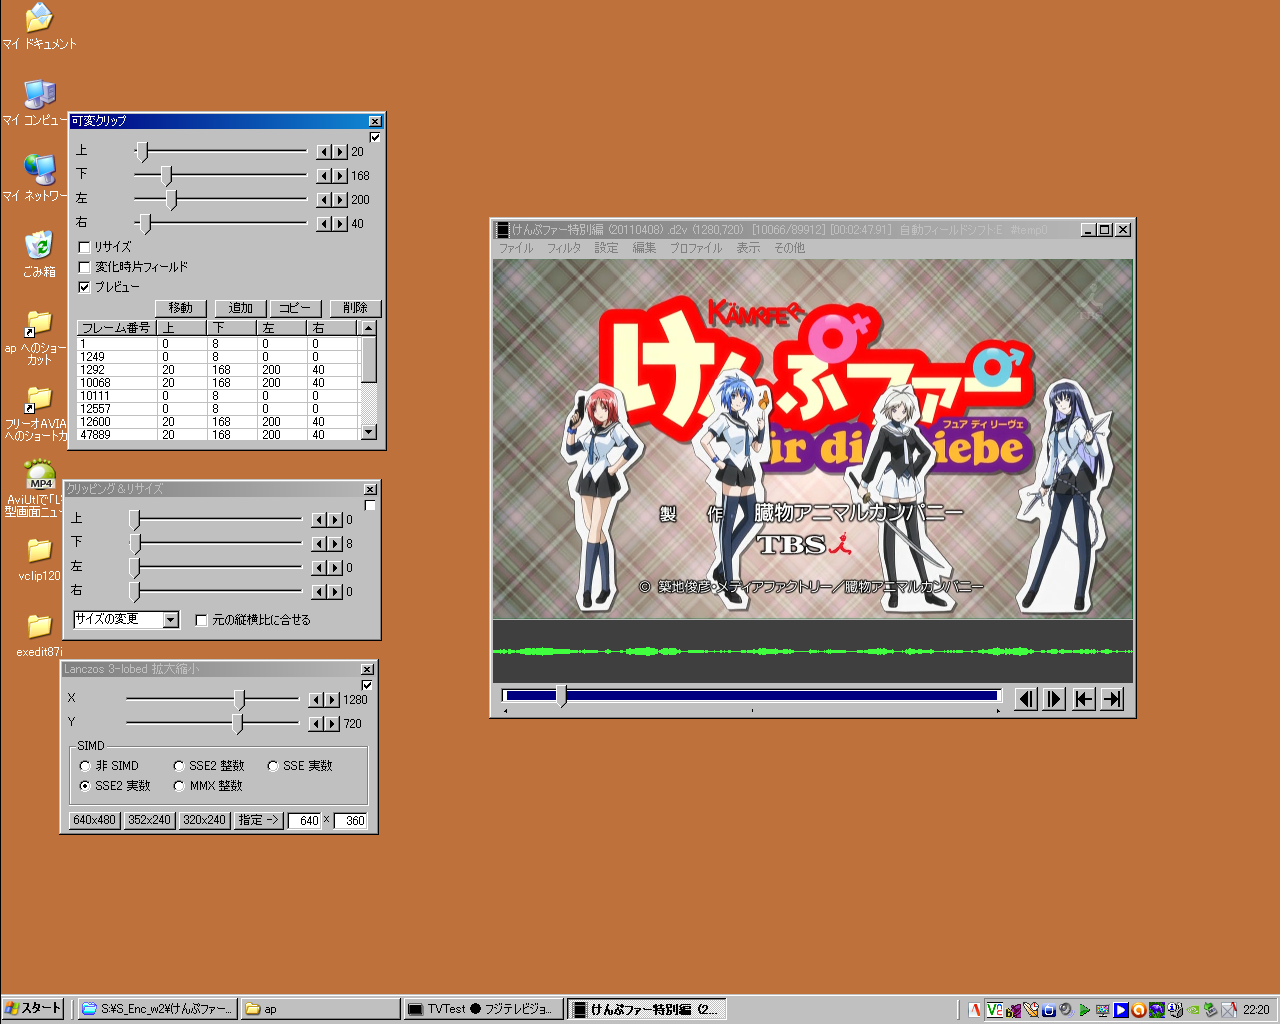The width and height of the screenshot is (1280, 1024).
Task: Step back one frame in AviUtl player
Action: click(x=1025, y=699)
